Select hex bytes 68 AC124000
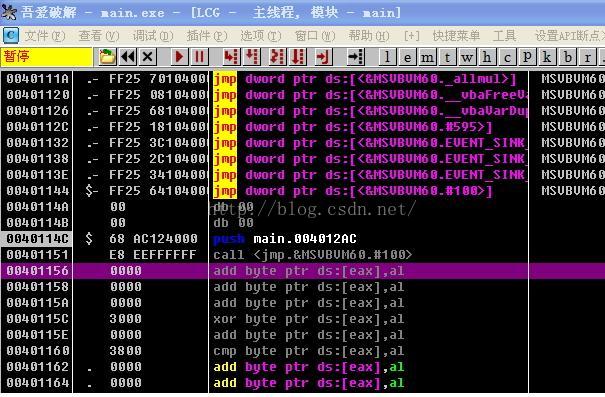The height and width of the screenshot is (397, 605). (153, 239)
